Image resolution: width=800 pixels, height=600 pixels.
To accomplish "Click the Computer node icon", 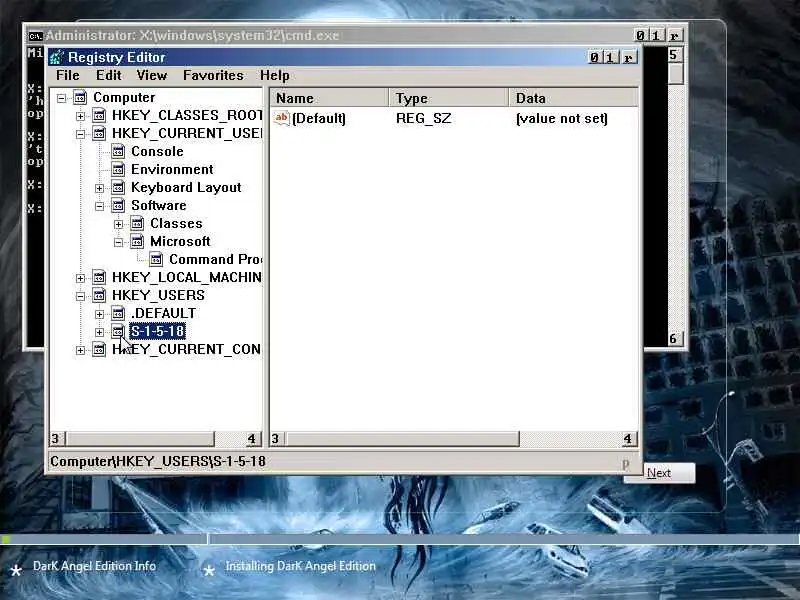I will 80,97.
